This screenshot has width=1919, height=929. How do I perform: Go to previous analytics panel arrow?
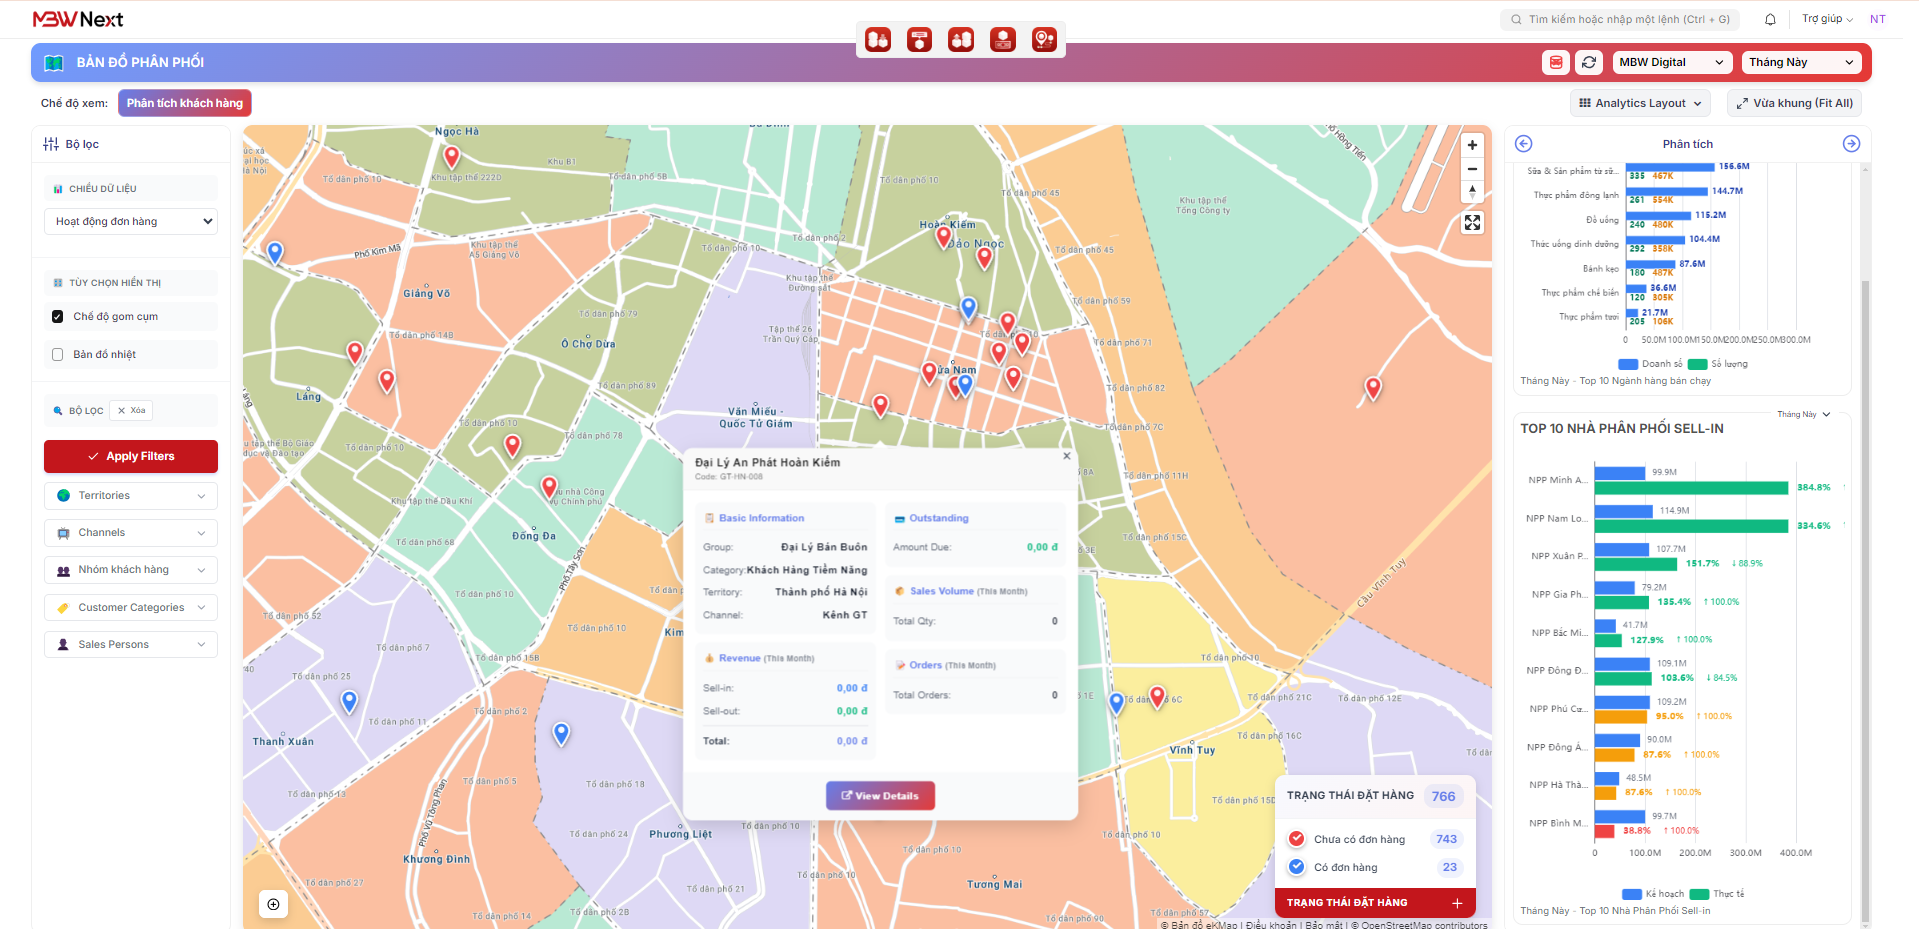[1523, 144]
